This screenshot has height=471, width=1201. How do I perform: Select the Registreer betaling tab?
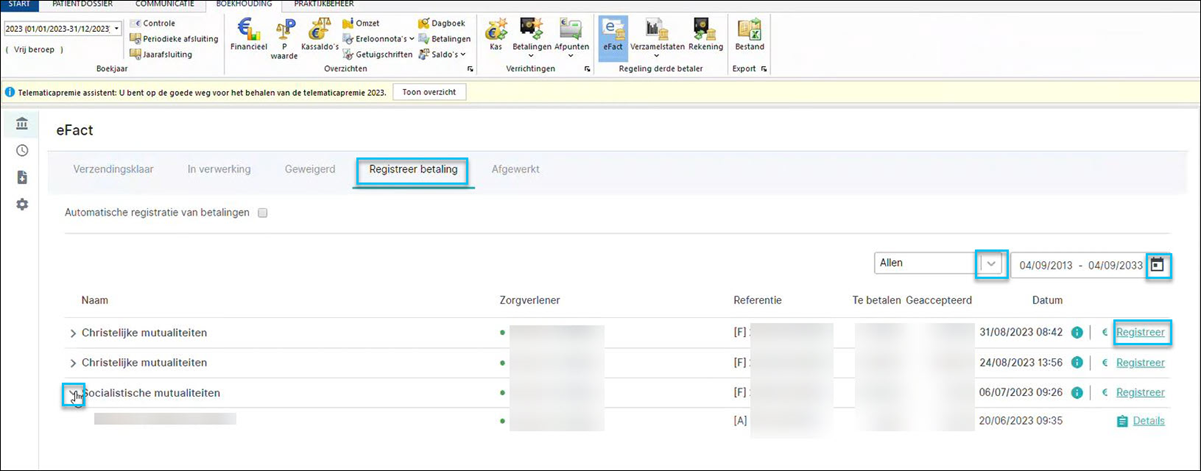(413, 170)
